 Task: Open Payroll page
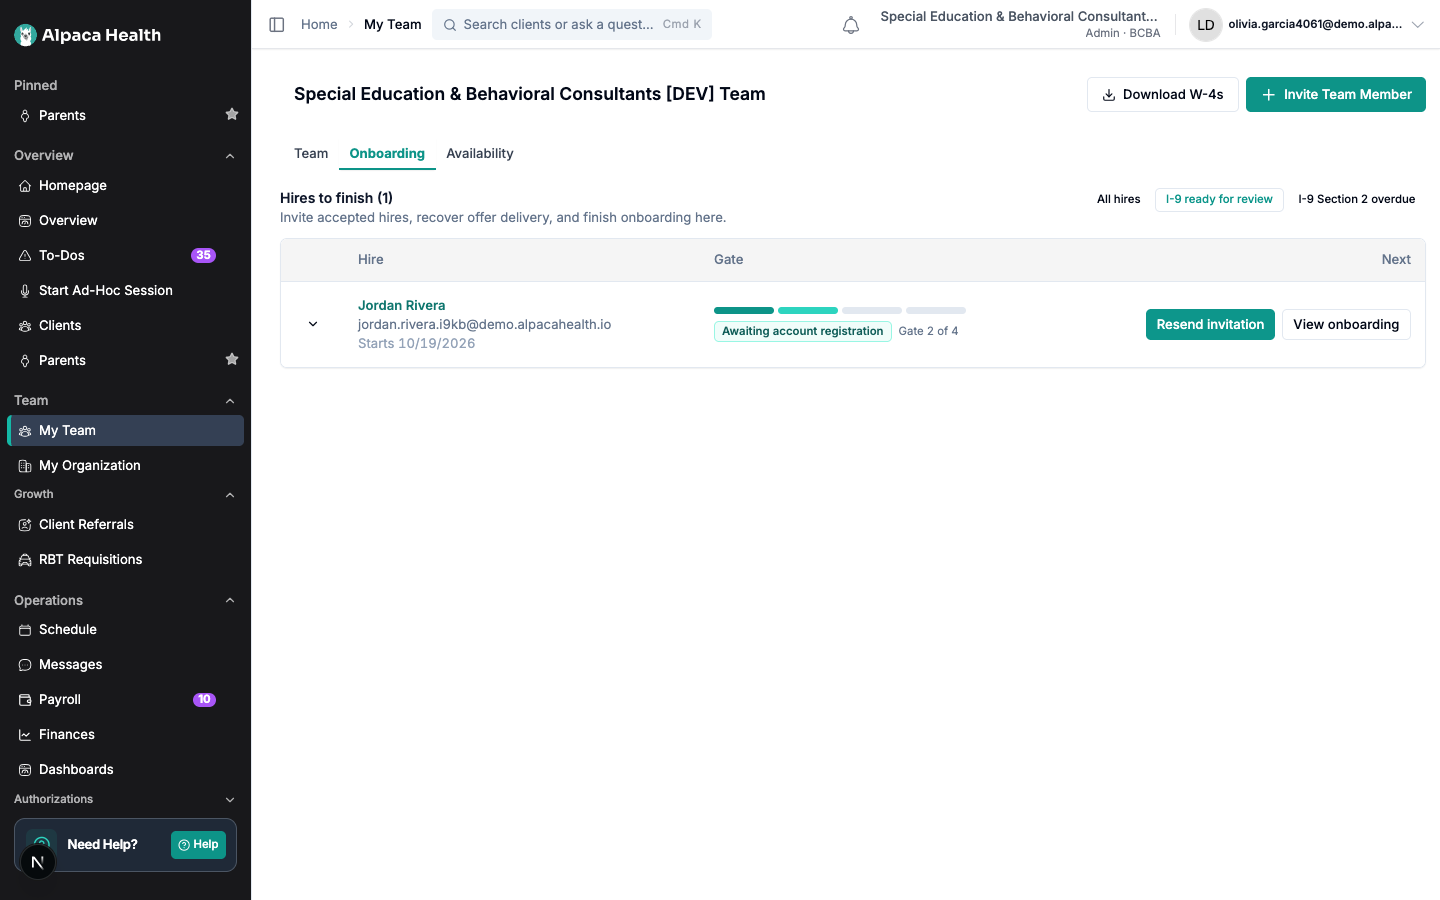(x=125, y=699)
